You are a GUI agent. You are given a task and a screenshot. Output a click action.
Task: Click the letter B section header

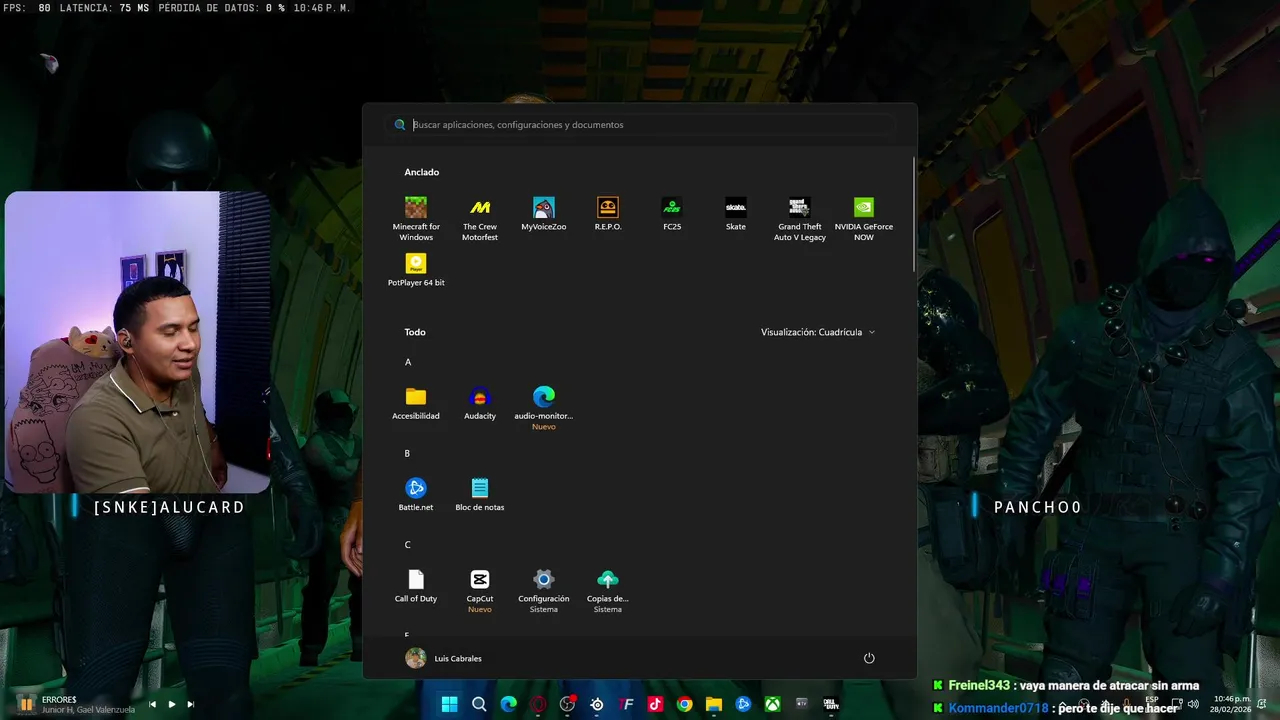tap(407, 453)
